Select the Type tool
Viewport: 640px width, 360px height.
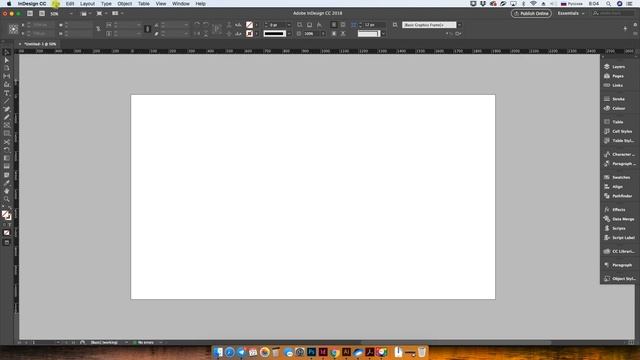pos(7,93)
